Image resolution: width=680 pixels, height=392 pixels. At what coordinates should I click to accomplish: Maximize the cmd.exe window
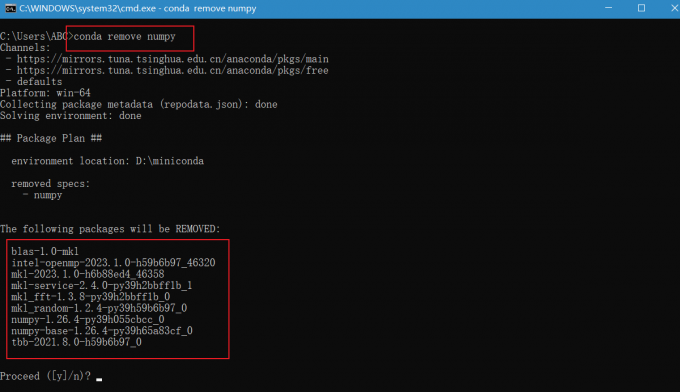point(641,8)
